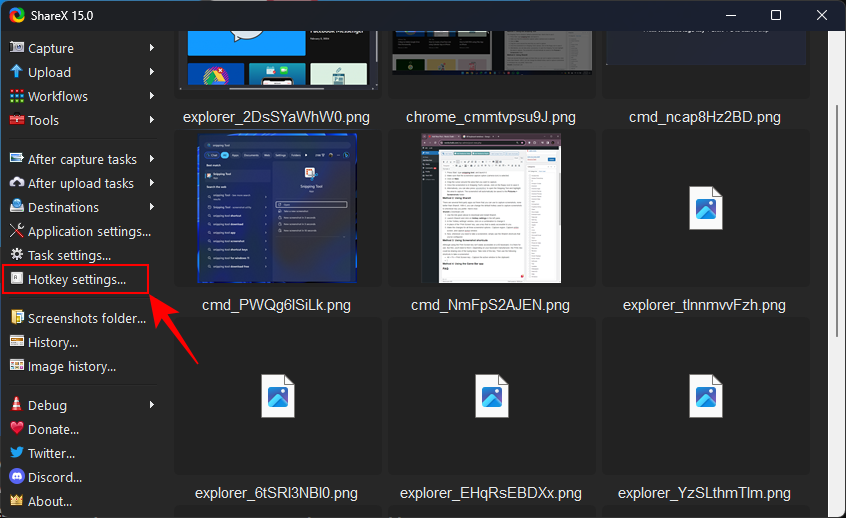Click the explorer_EHqRsEBDXx.png file name

coord(490,493)
